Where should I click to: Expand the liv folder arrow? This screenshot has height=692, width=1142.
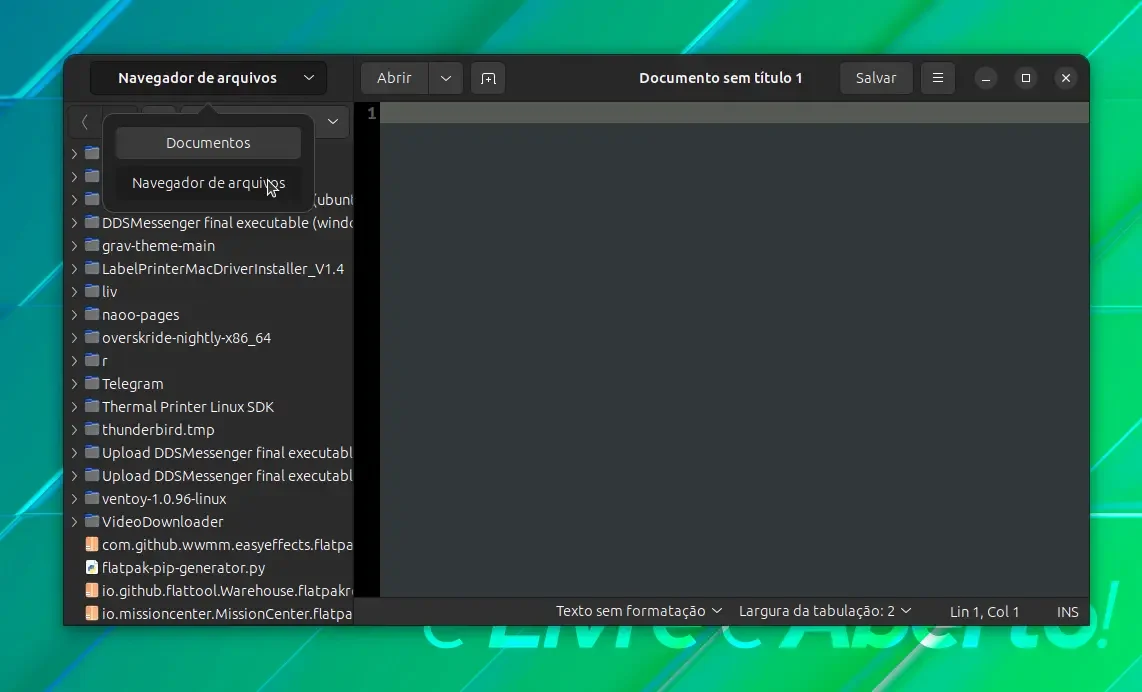point(74,291)
